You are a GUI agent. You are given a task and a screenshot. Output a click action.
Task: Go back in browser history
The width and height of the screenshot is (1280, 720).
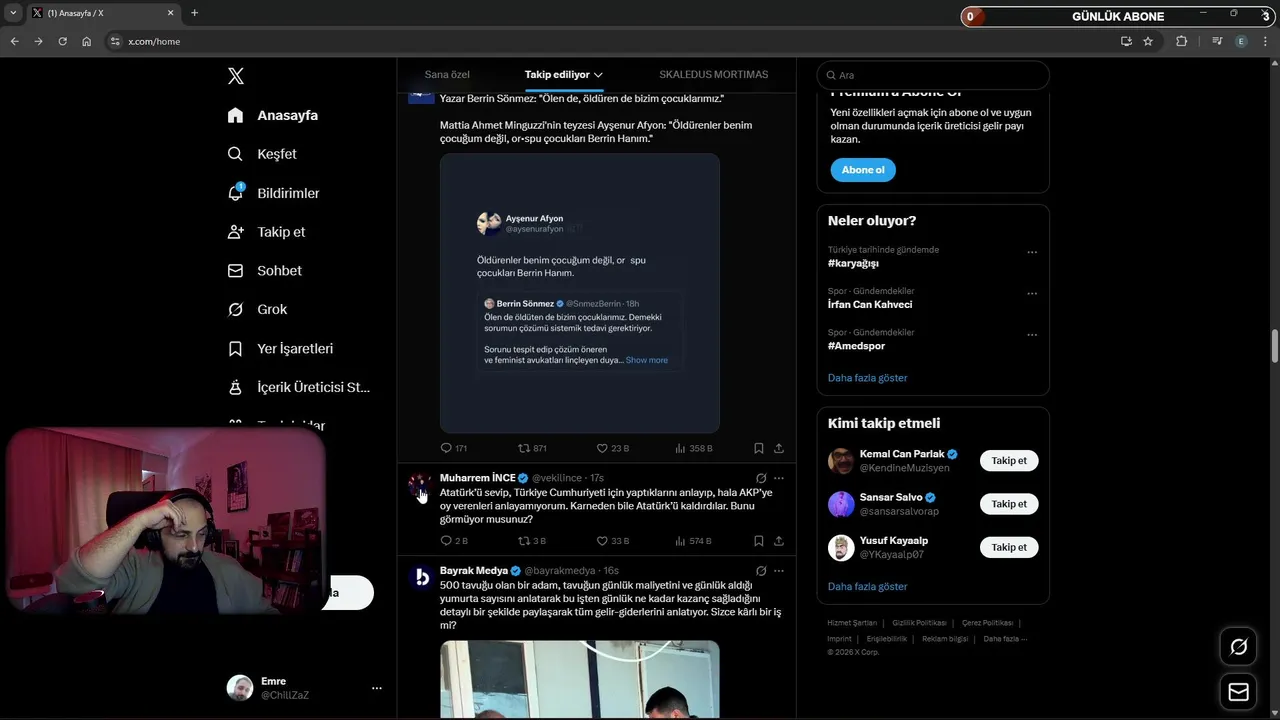pos(14,41)
